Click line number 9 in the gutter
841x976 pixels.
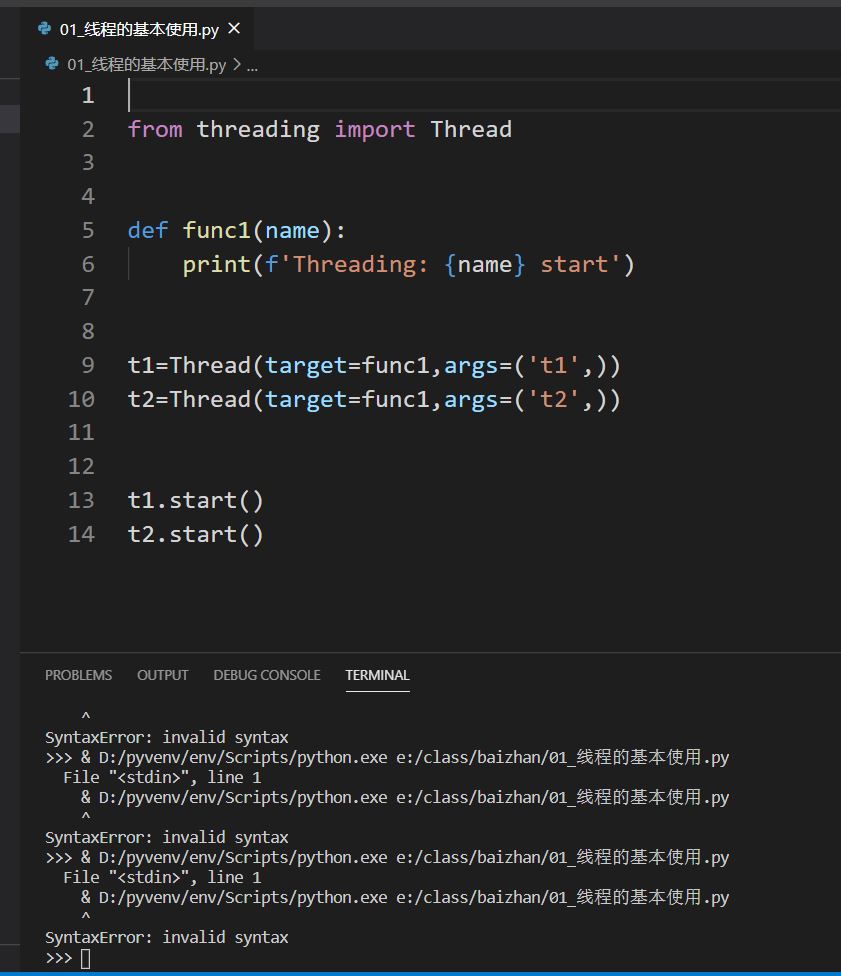pos(88,365)
